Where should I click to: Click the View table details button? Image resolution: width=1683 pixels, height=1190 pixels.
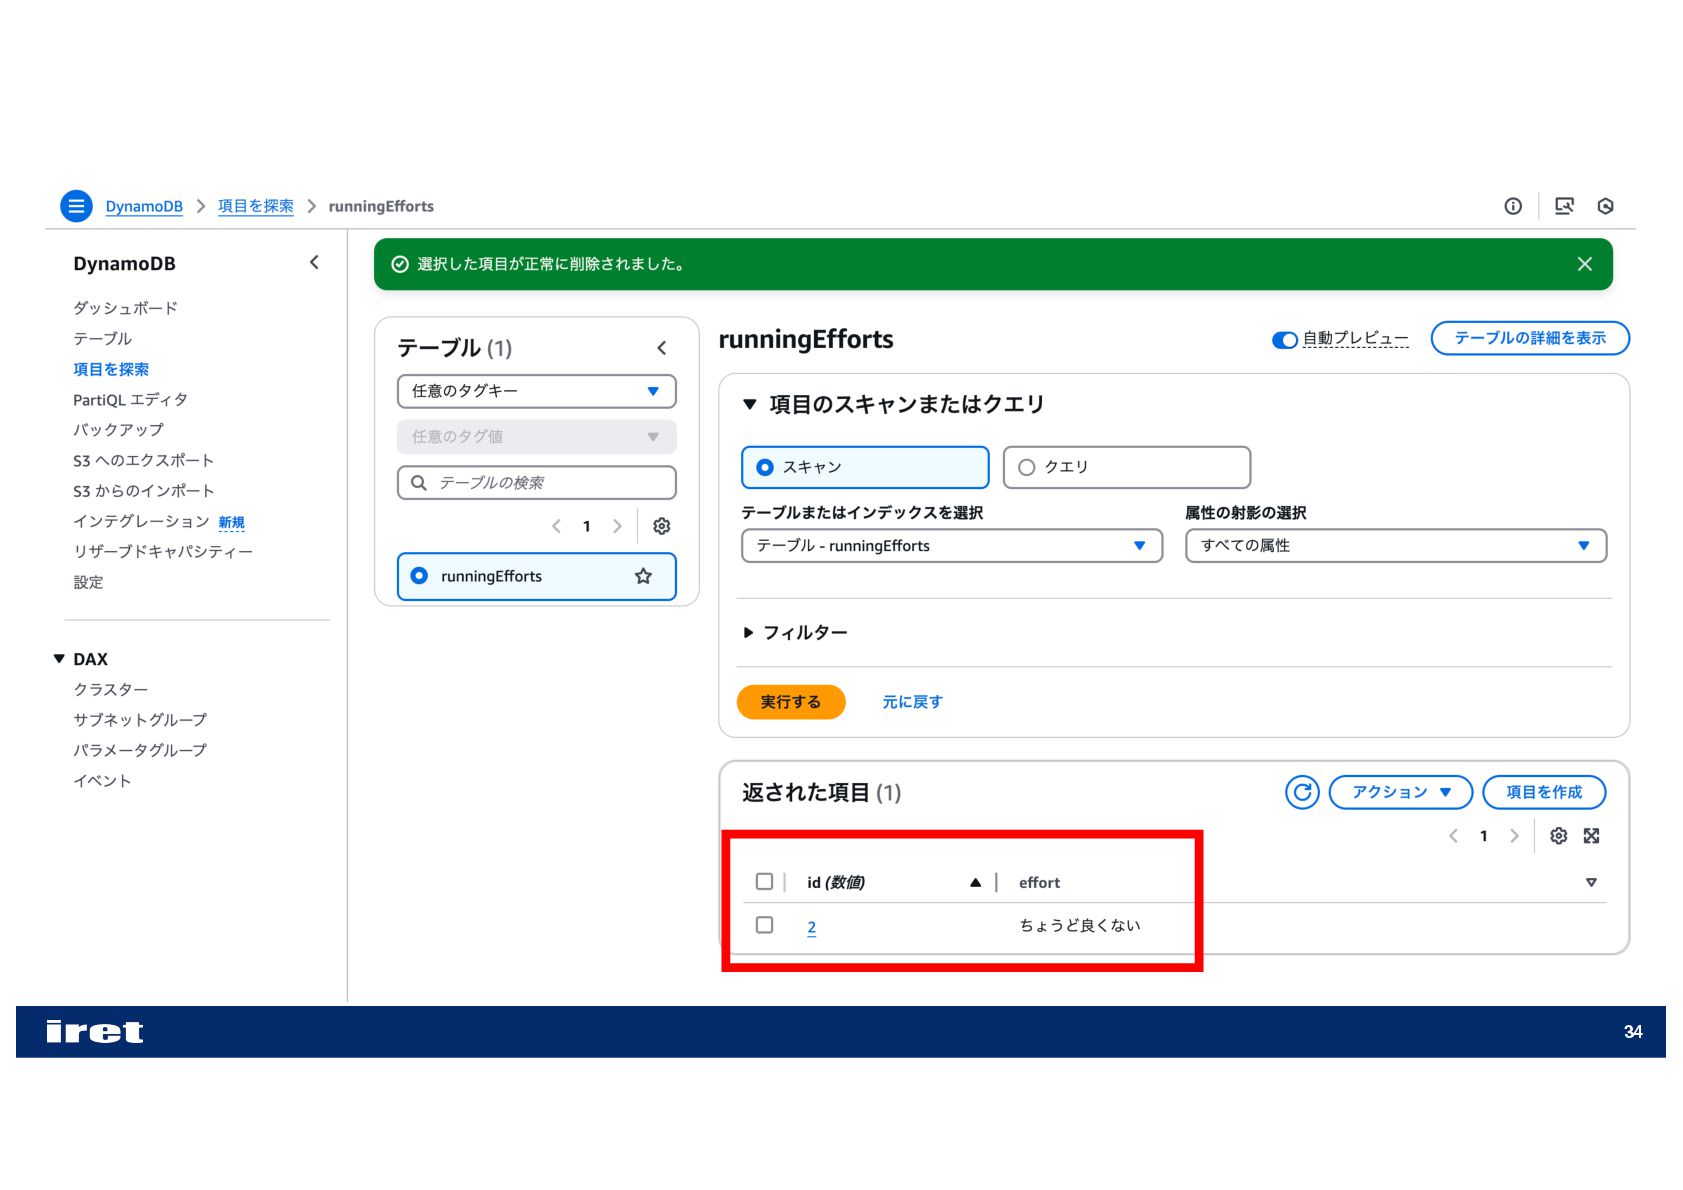(1530, 338)
